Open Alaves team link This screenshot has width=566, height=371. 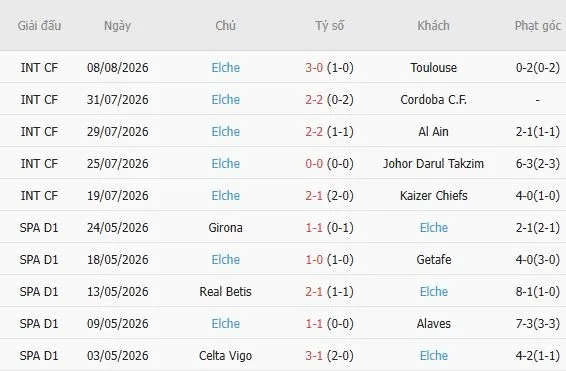[x=434, y=324]
